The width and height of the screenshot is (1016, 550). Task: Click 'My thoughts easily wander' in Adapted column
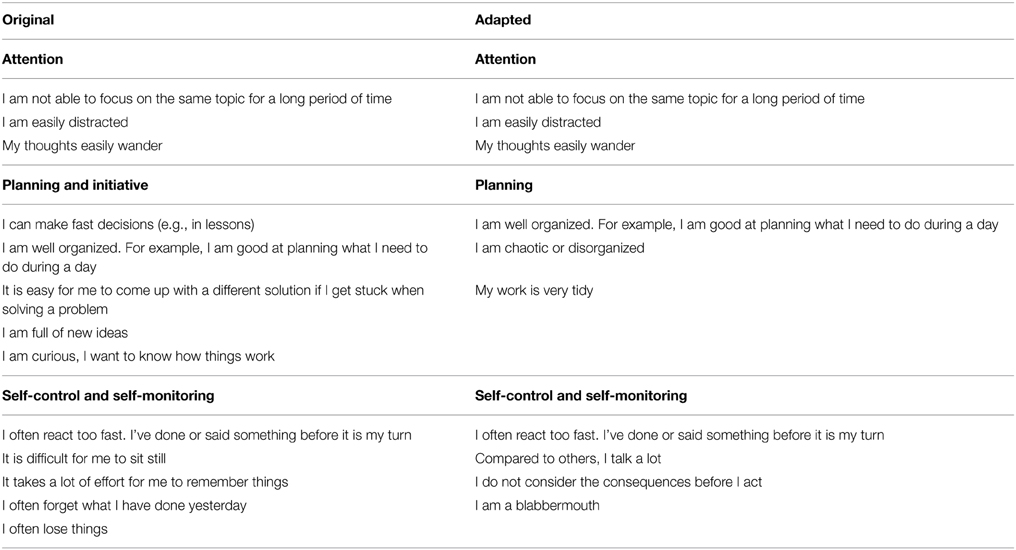click(555, 146)
